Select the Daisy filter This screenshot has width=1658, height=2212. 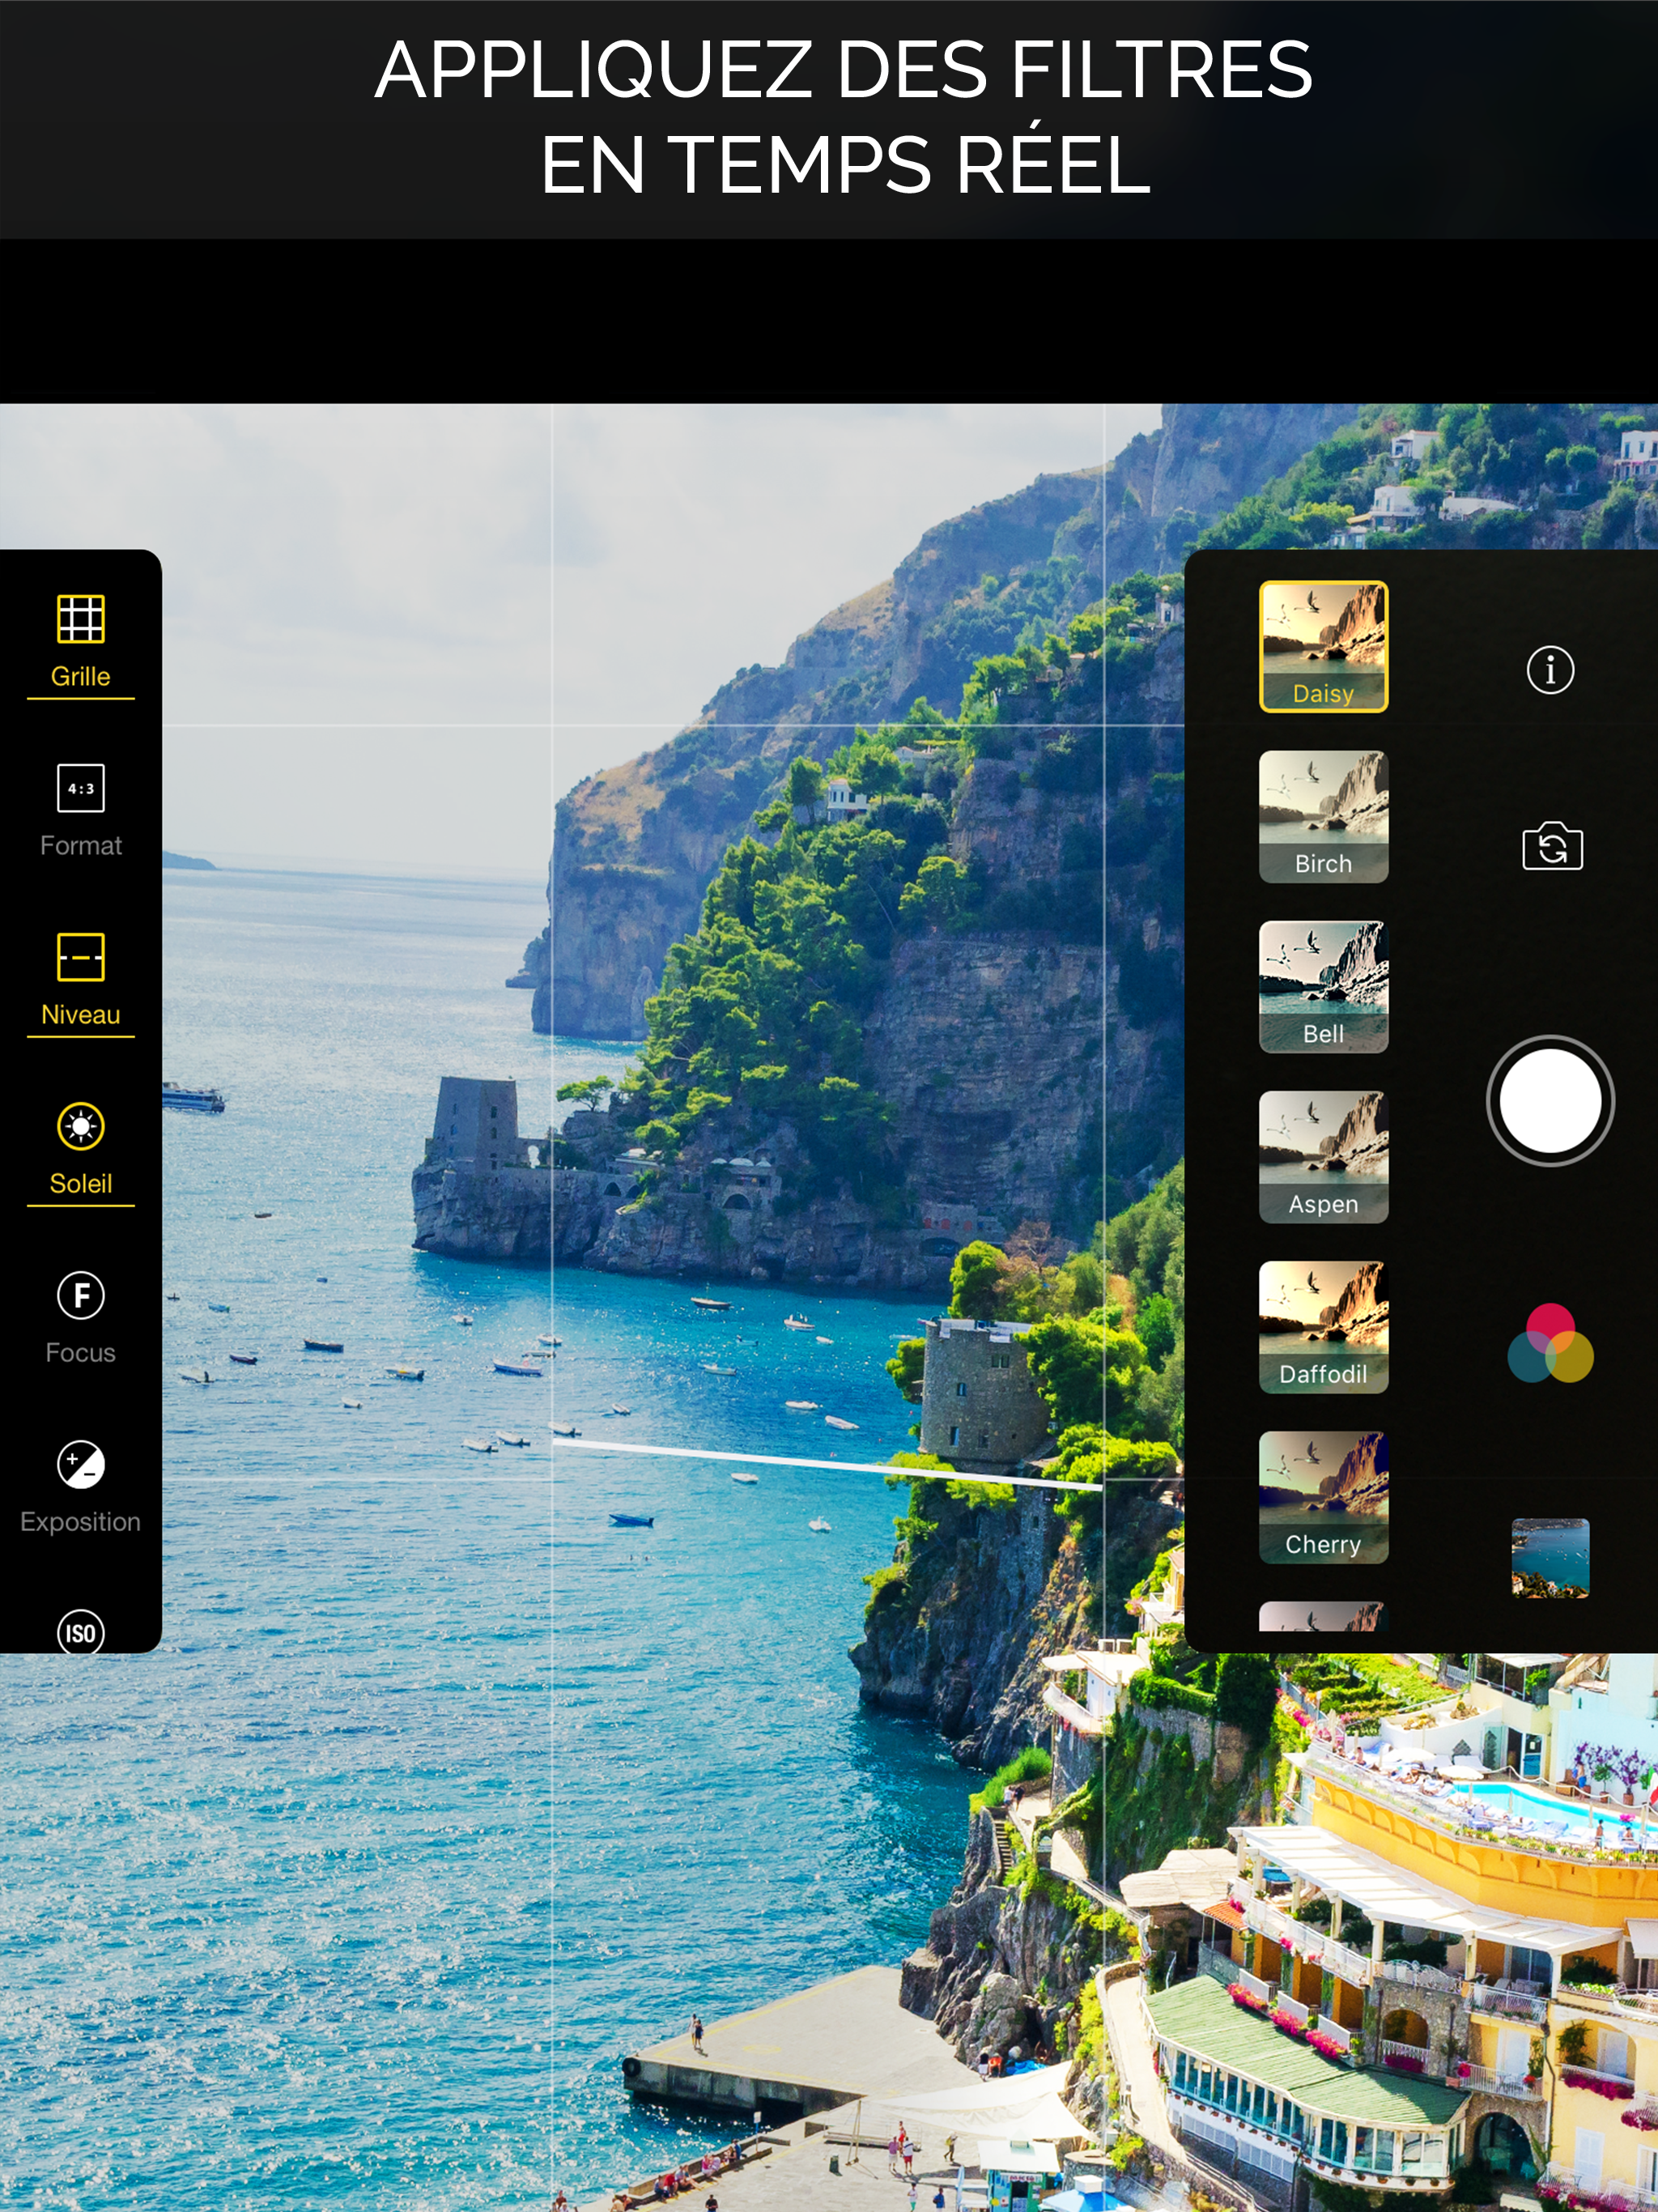1322,646
